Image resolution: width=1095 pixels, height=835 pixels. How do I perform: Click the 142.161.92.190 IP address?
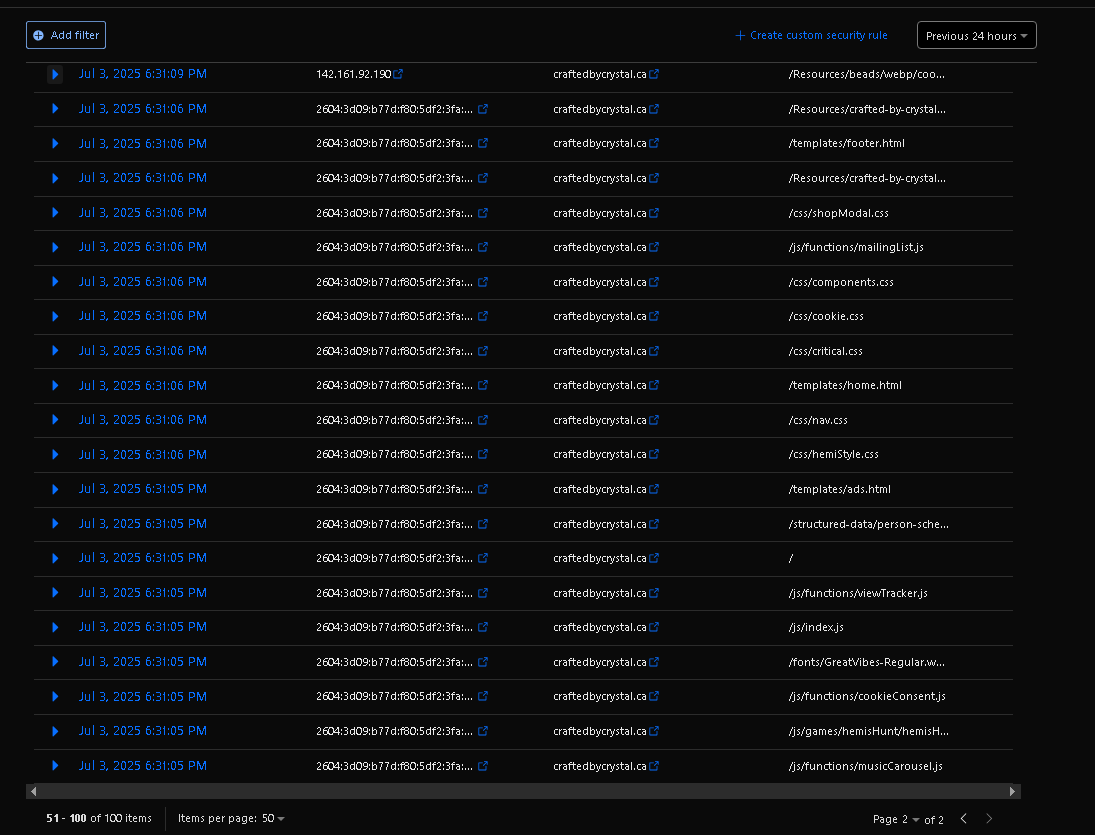353,74
